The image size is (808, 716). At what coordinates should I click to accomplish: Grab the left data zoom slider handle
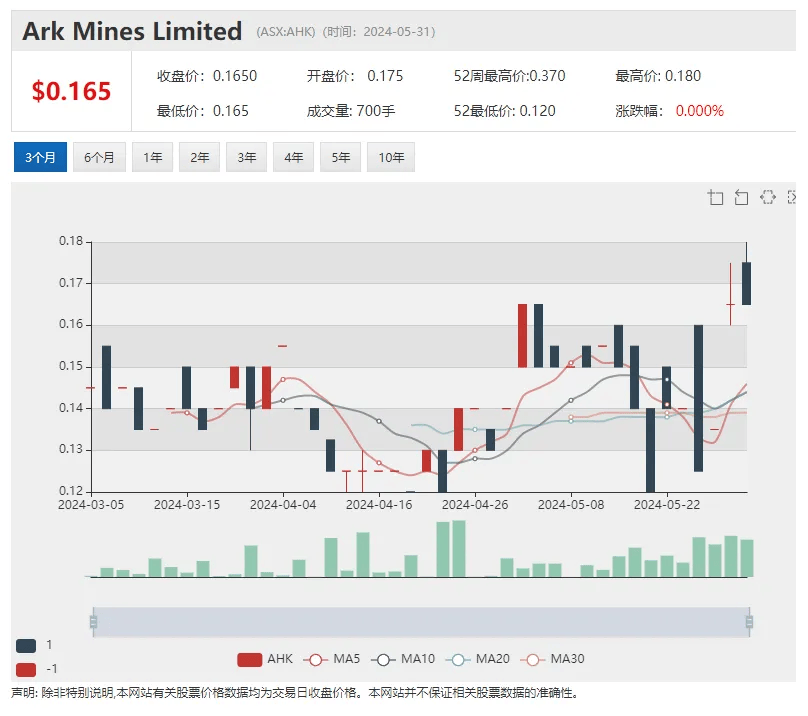click(93, 622)
